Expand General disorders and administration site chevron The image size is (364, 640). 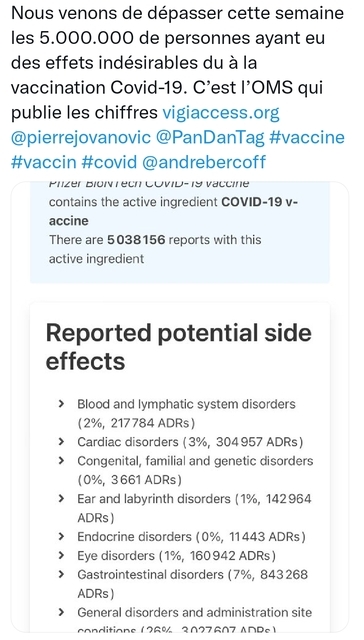tap(61, 612)
